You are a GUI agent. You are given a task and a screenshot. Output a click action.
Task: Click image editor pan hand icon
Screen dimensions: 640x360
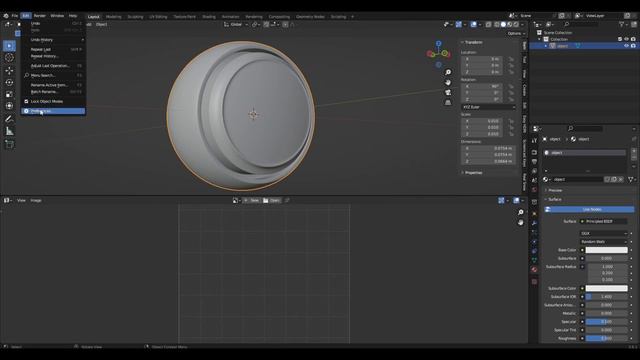(x=520, y=222)
